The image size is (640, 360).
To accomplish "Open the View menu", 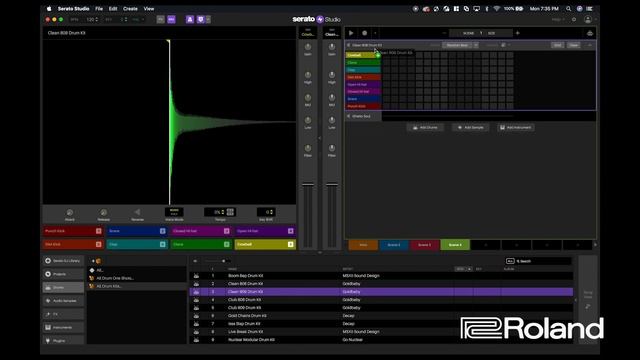I will (149, 9).
